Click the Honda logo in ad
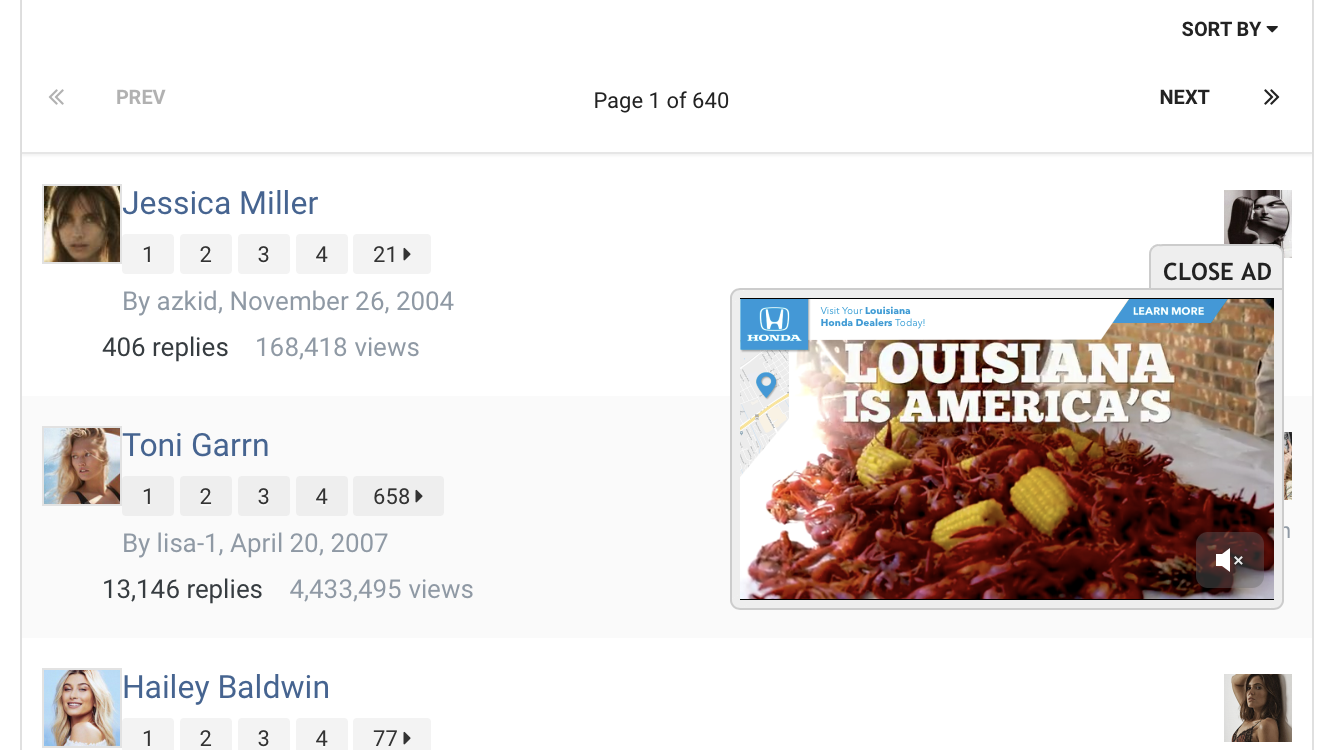Image resolution: width=1334 pixels, height=750 pixels. (x=774, y=324)
